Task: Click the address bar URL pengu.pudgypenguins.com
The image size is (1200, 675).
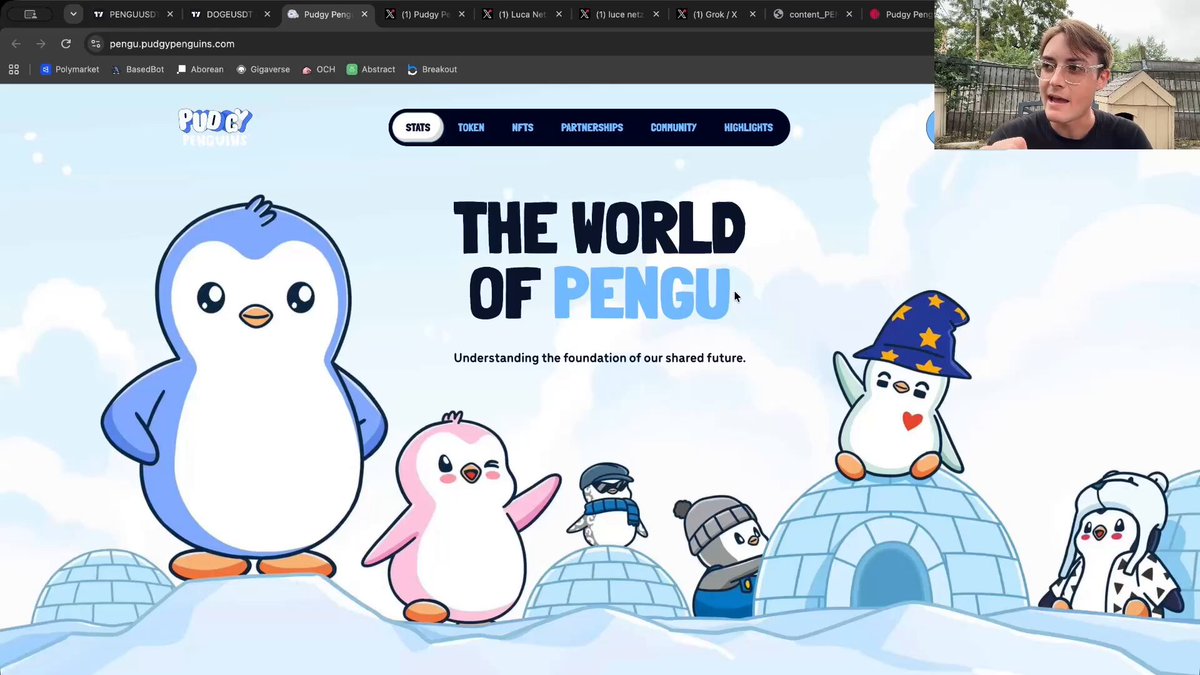Action: tap(172, 44)
